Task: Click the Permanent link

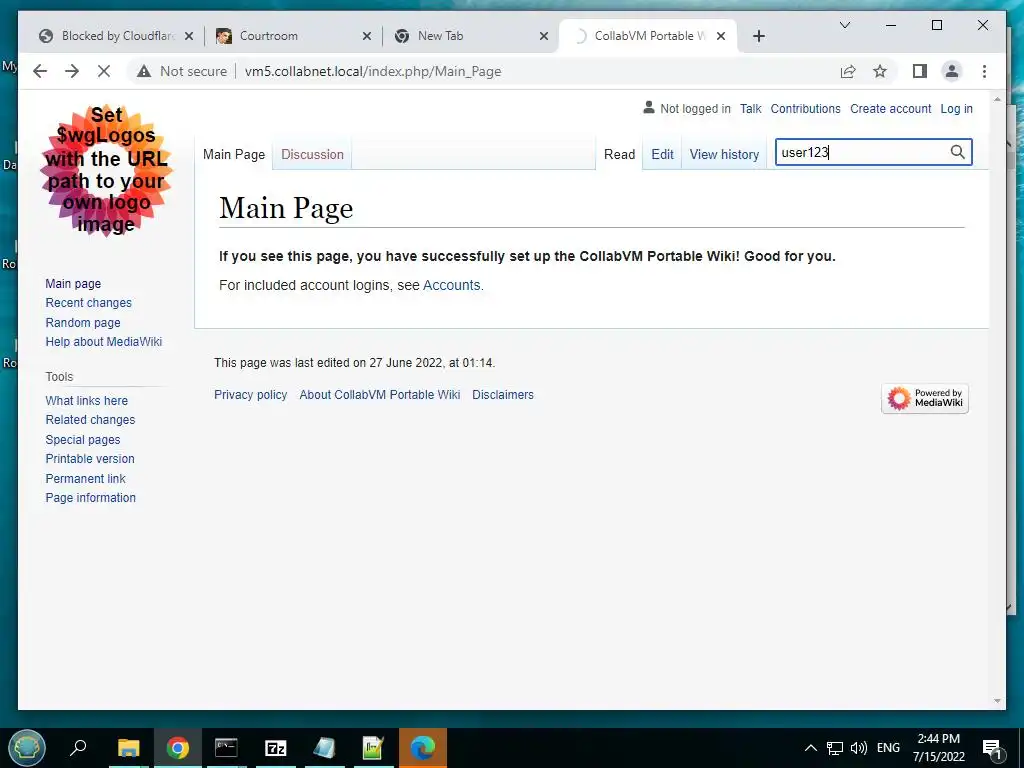Action: click(85, 479)
